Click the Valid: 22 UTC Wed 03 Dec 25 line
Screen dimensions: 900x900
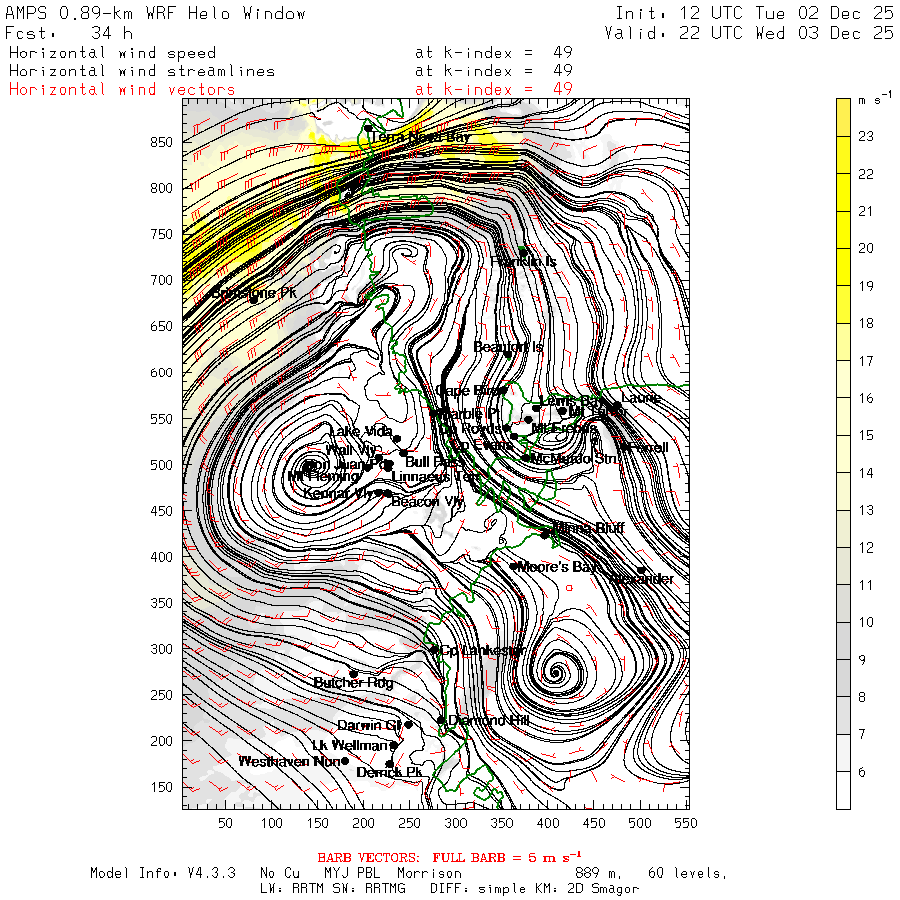tap(748, 33)
